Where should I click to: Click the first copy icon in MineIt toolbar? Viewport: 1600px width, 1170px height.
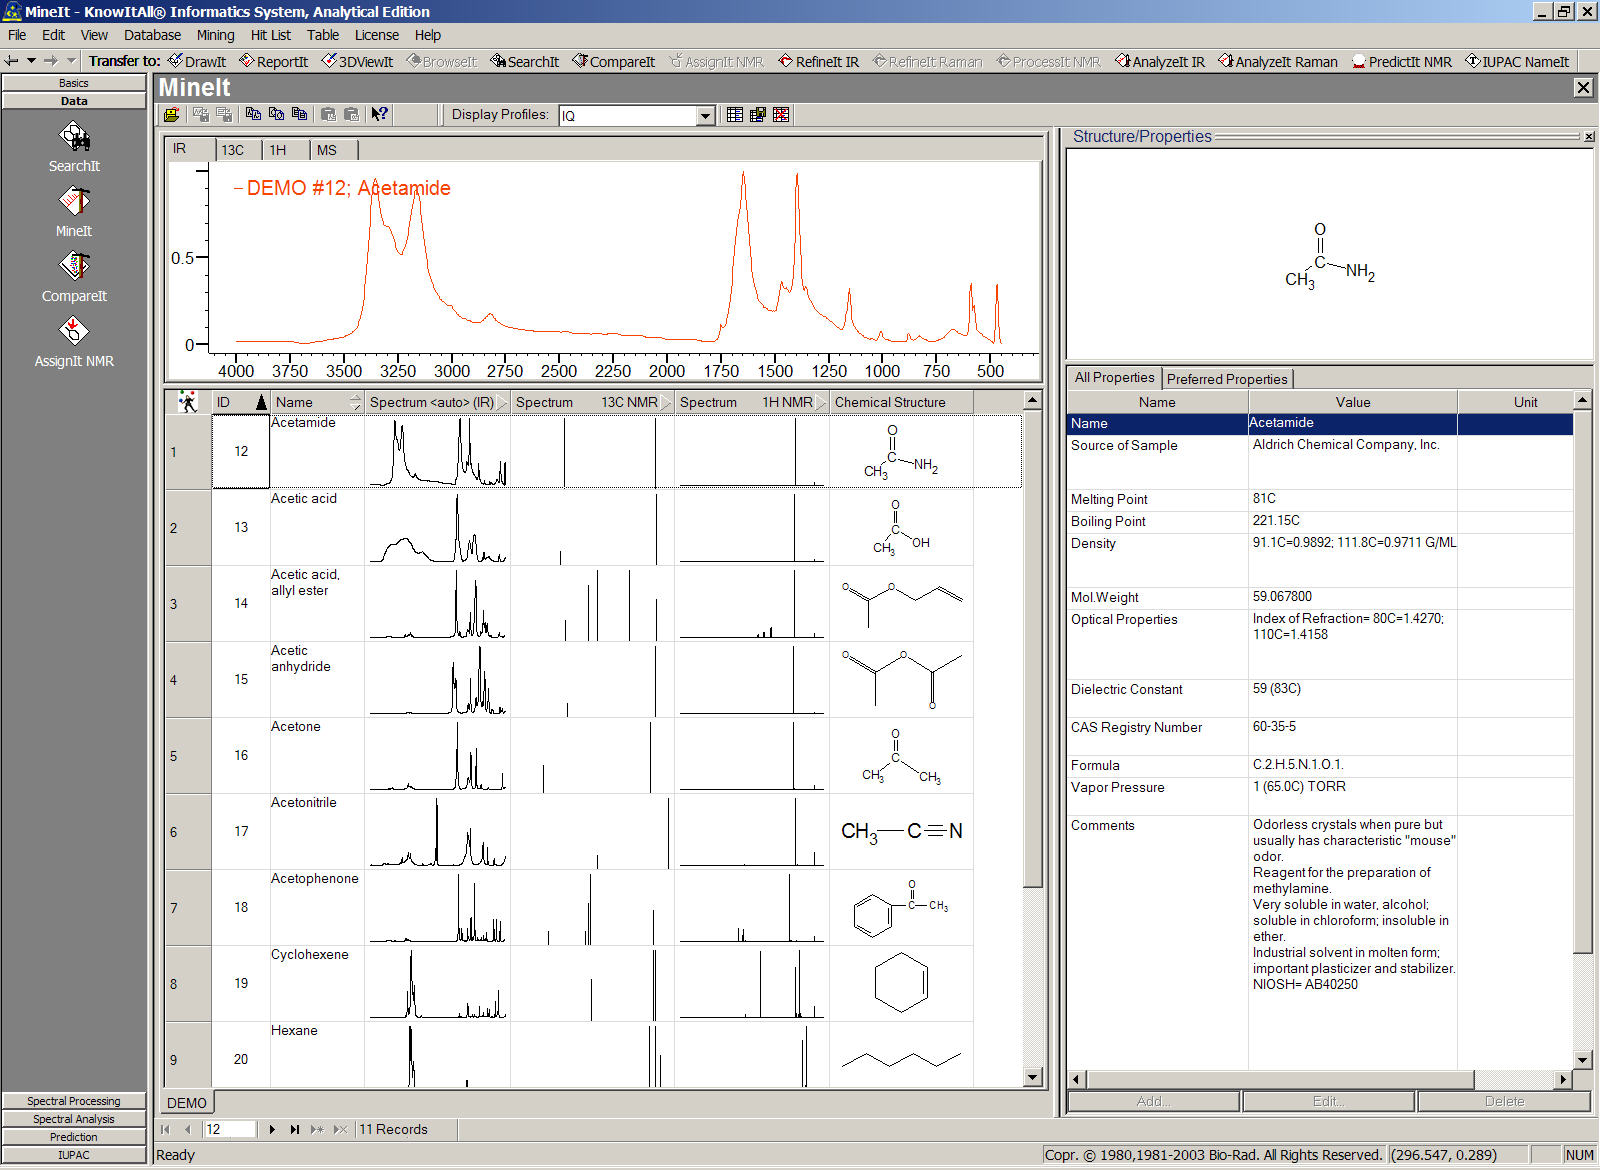(x=253, y=114)
